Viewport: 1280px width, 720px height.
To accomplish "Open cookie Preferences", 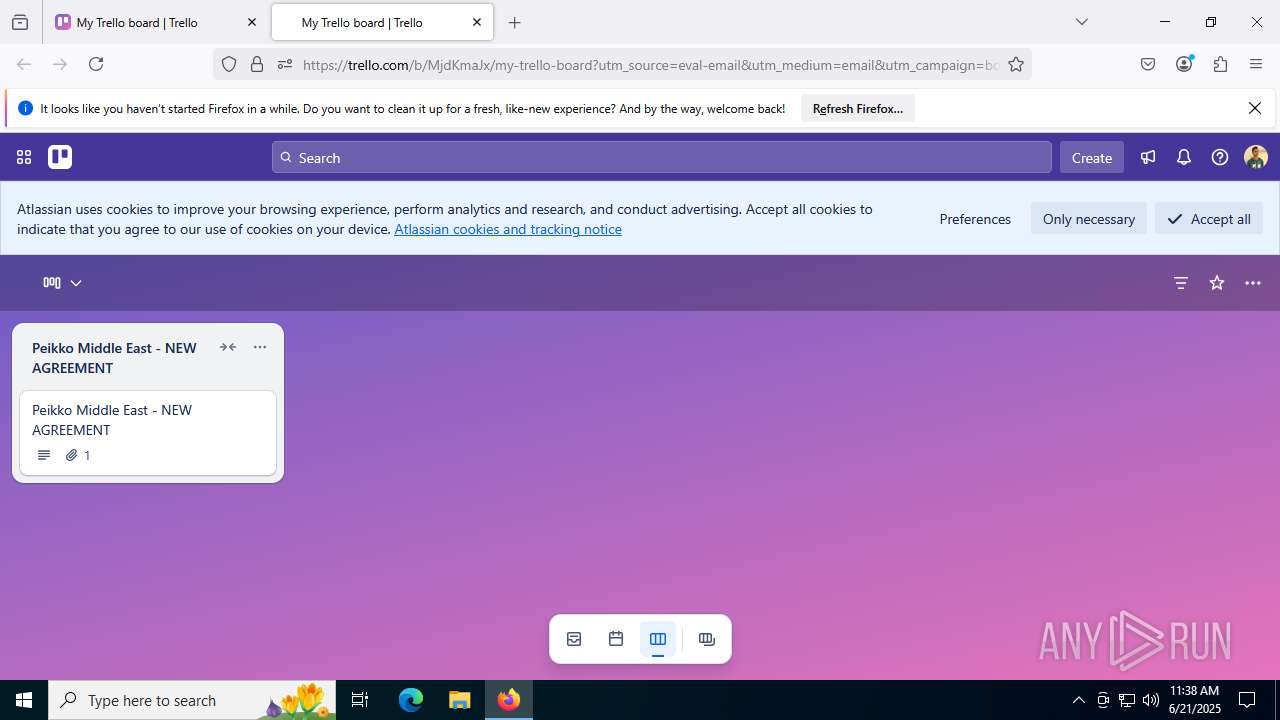I will pos(975,219).
